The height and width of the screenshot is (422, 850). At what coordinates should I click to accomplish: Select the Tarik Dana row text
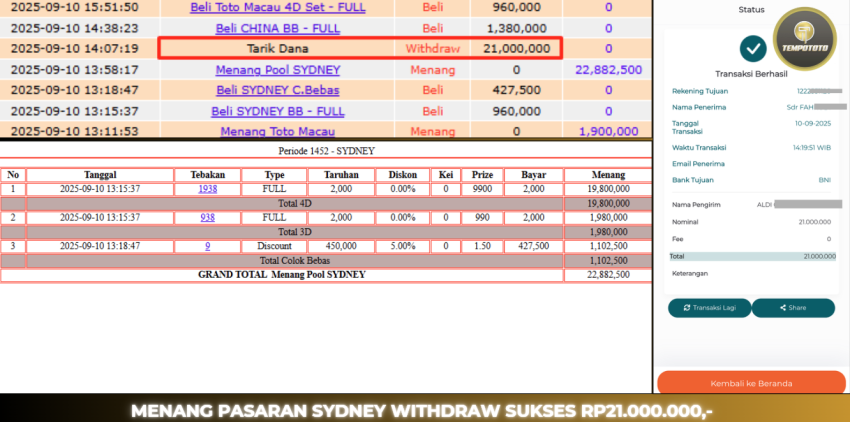point(278,48)
